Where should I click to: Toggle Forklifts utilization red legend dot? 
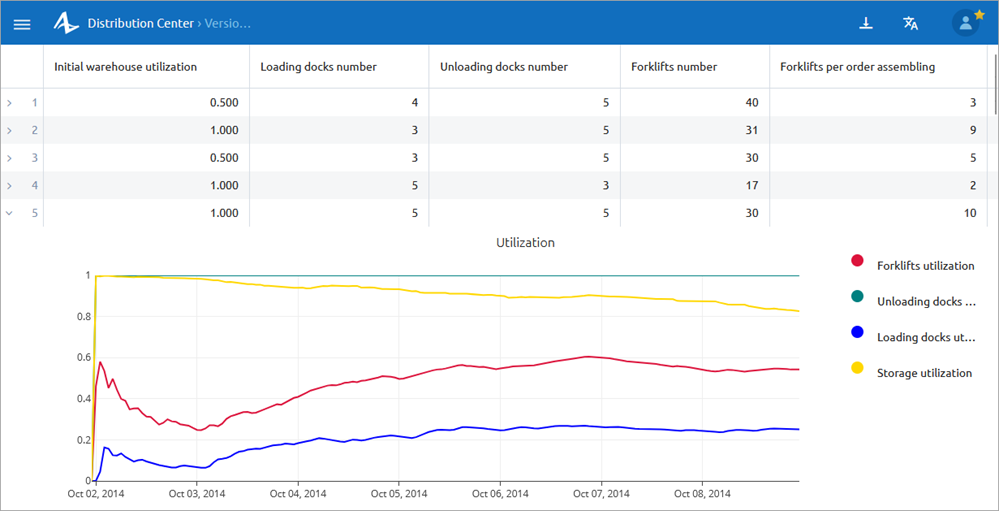[x=857, y=260]
